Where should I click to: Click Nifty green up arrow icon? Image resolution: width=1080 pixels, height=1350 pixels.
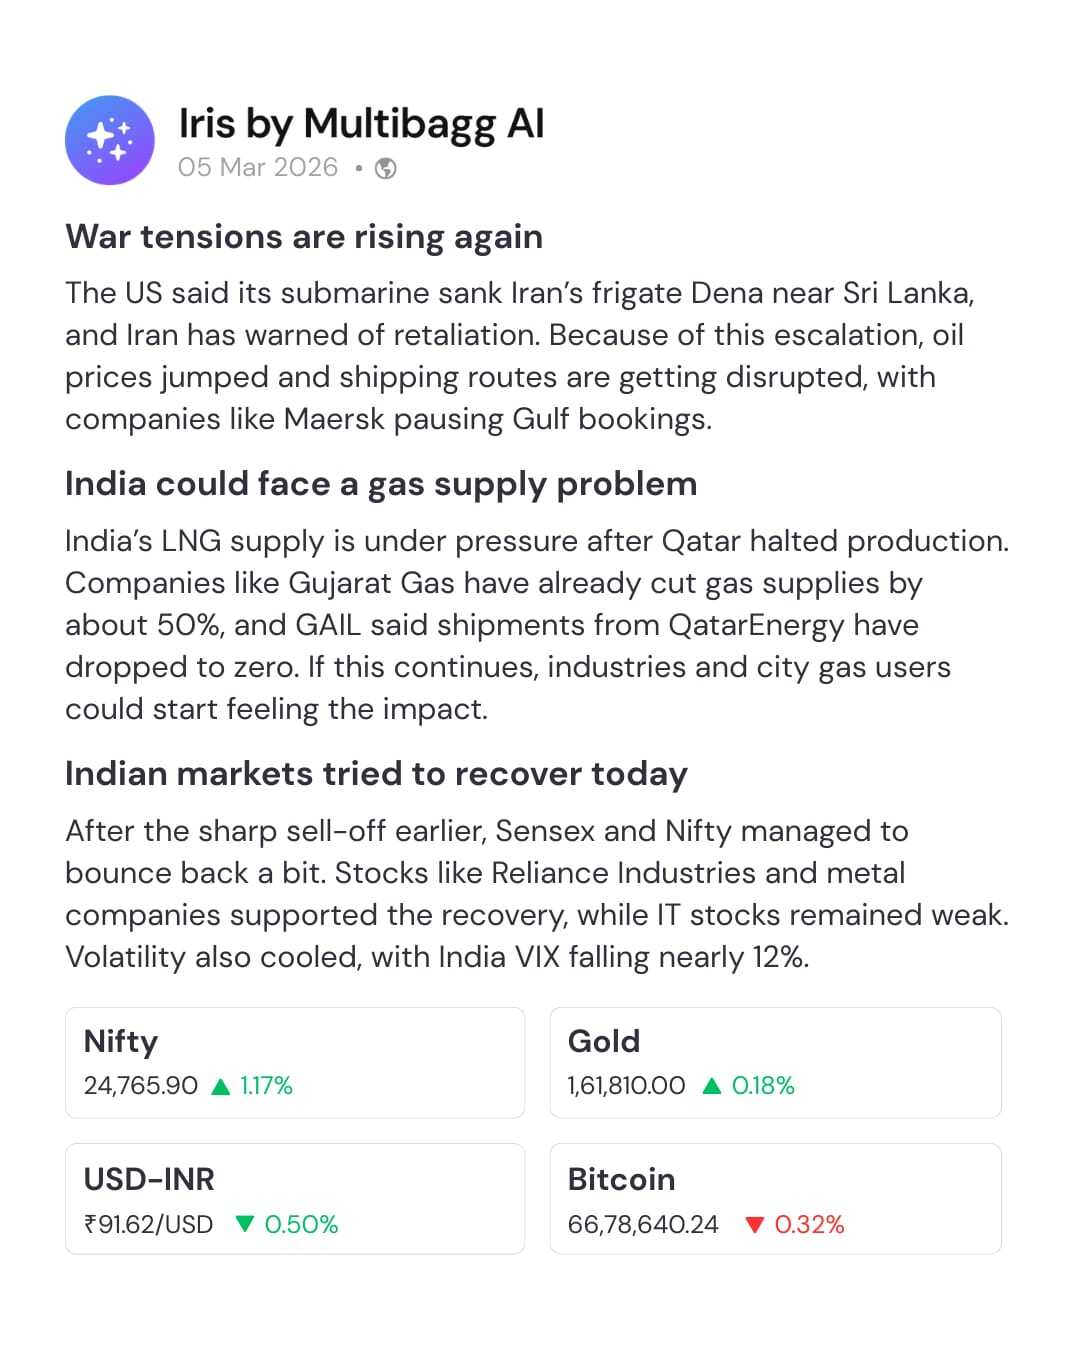(222, 1087)
